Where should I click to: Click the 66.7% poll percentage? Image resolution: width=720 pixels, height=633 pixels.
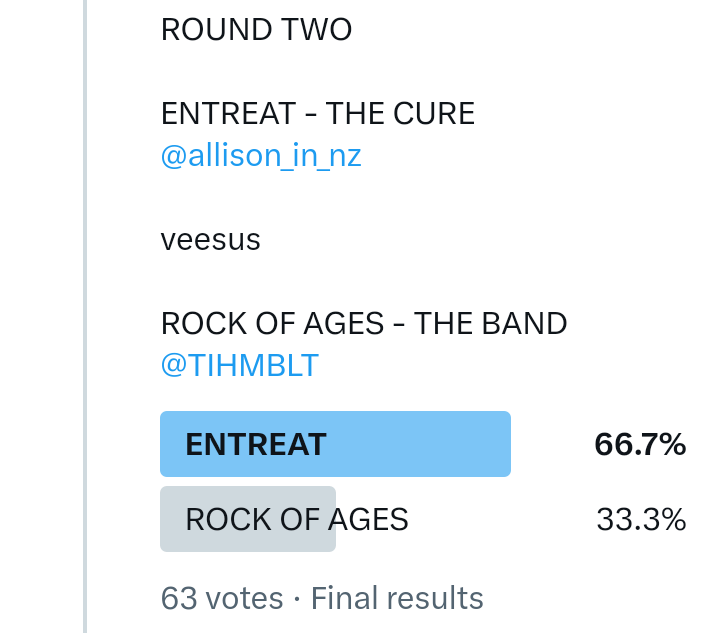[x=640, y=445]
